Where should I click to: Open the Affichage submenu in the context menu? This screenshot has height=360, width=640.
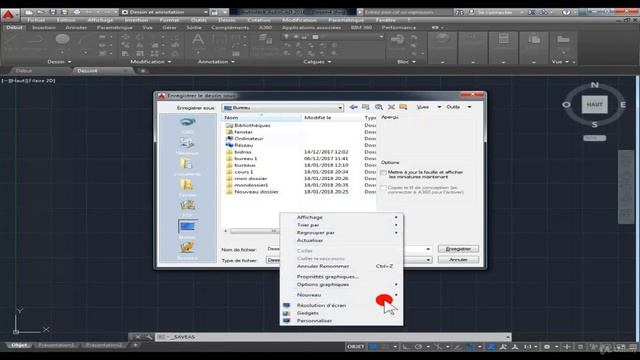click(342, 217)
